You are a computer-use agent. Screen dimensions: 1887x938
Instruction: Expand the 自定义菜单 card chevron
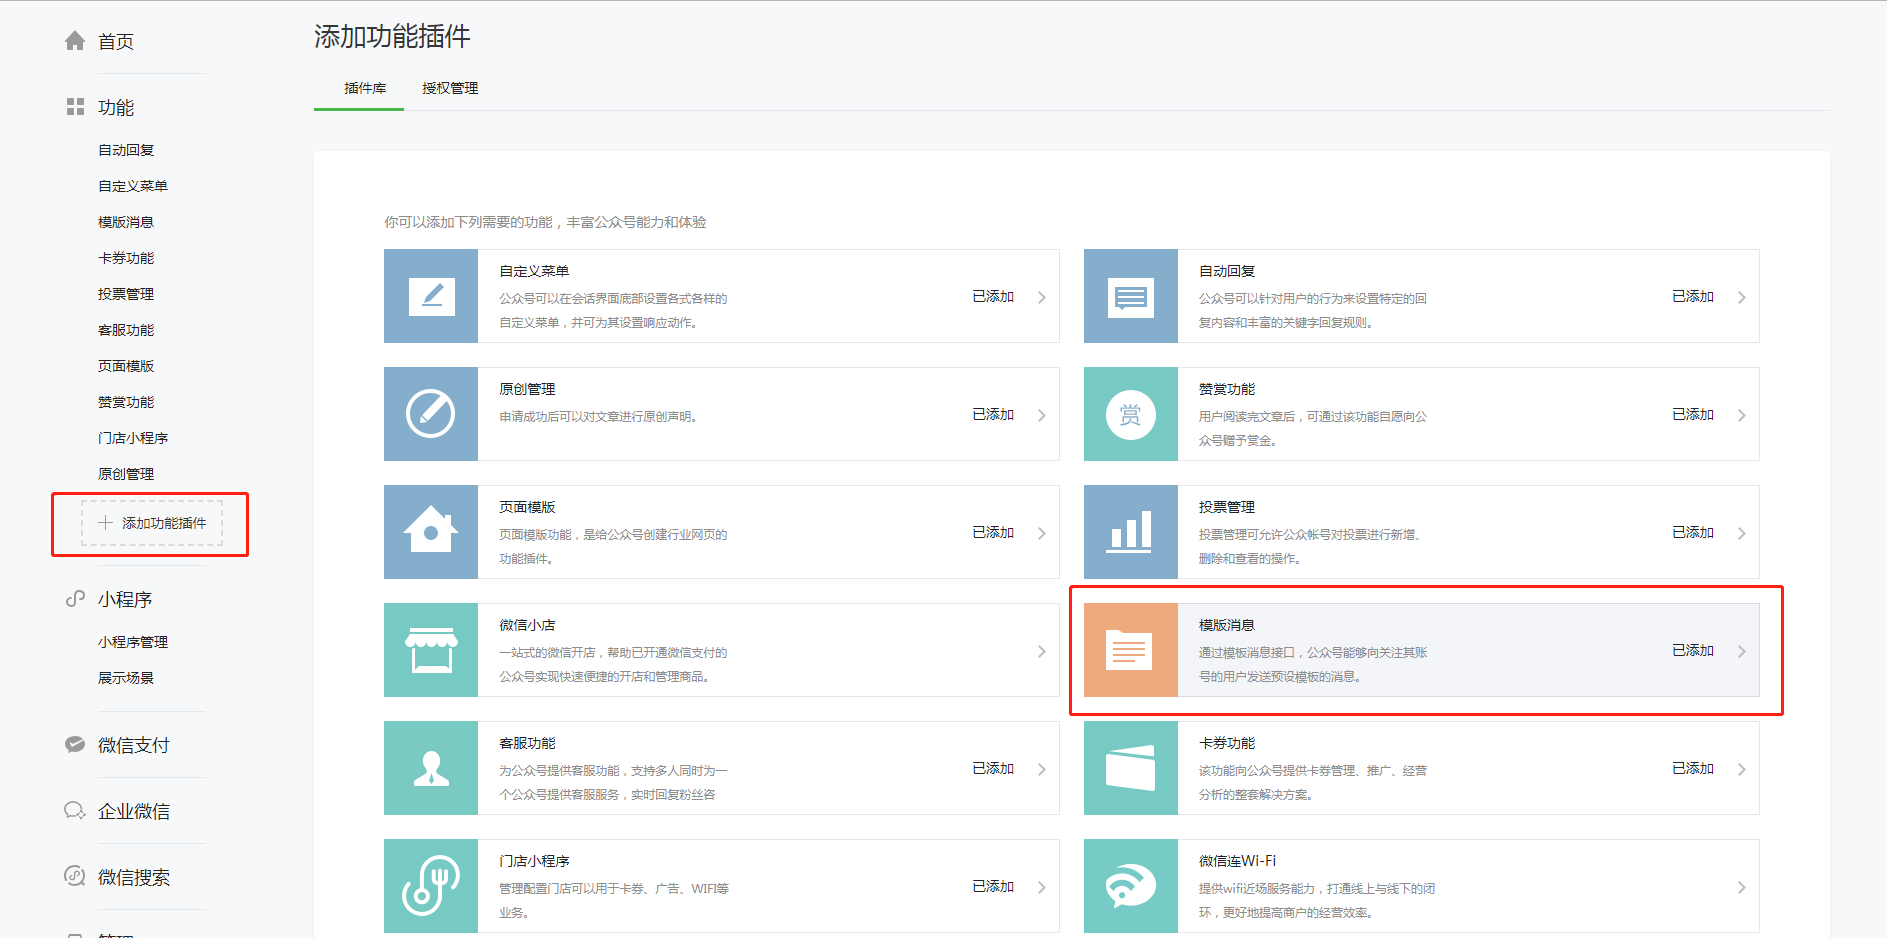1041,297
